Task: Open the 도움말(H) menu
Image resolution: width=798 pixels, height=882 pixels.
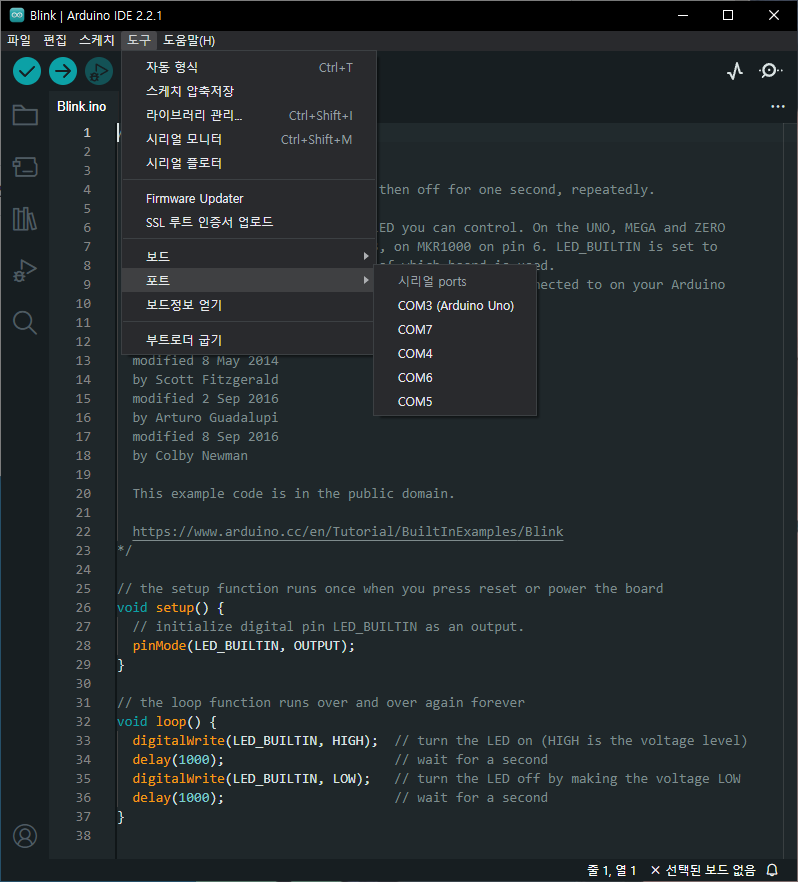Action: (x=189, y=40)
